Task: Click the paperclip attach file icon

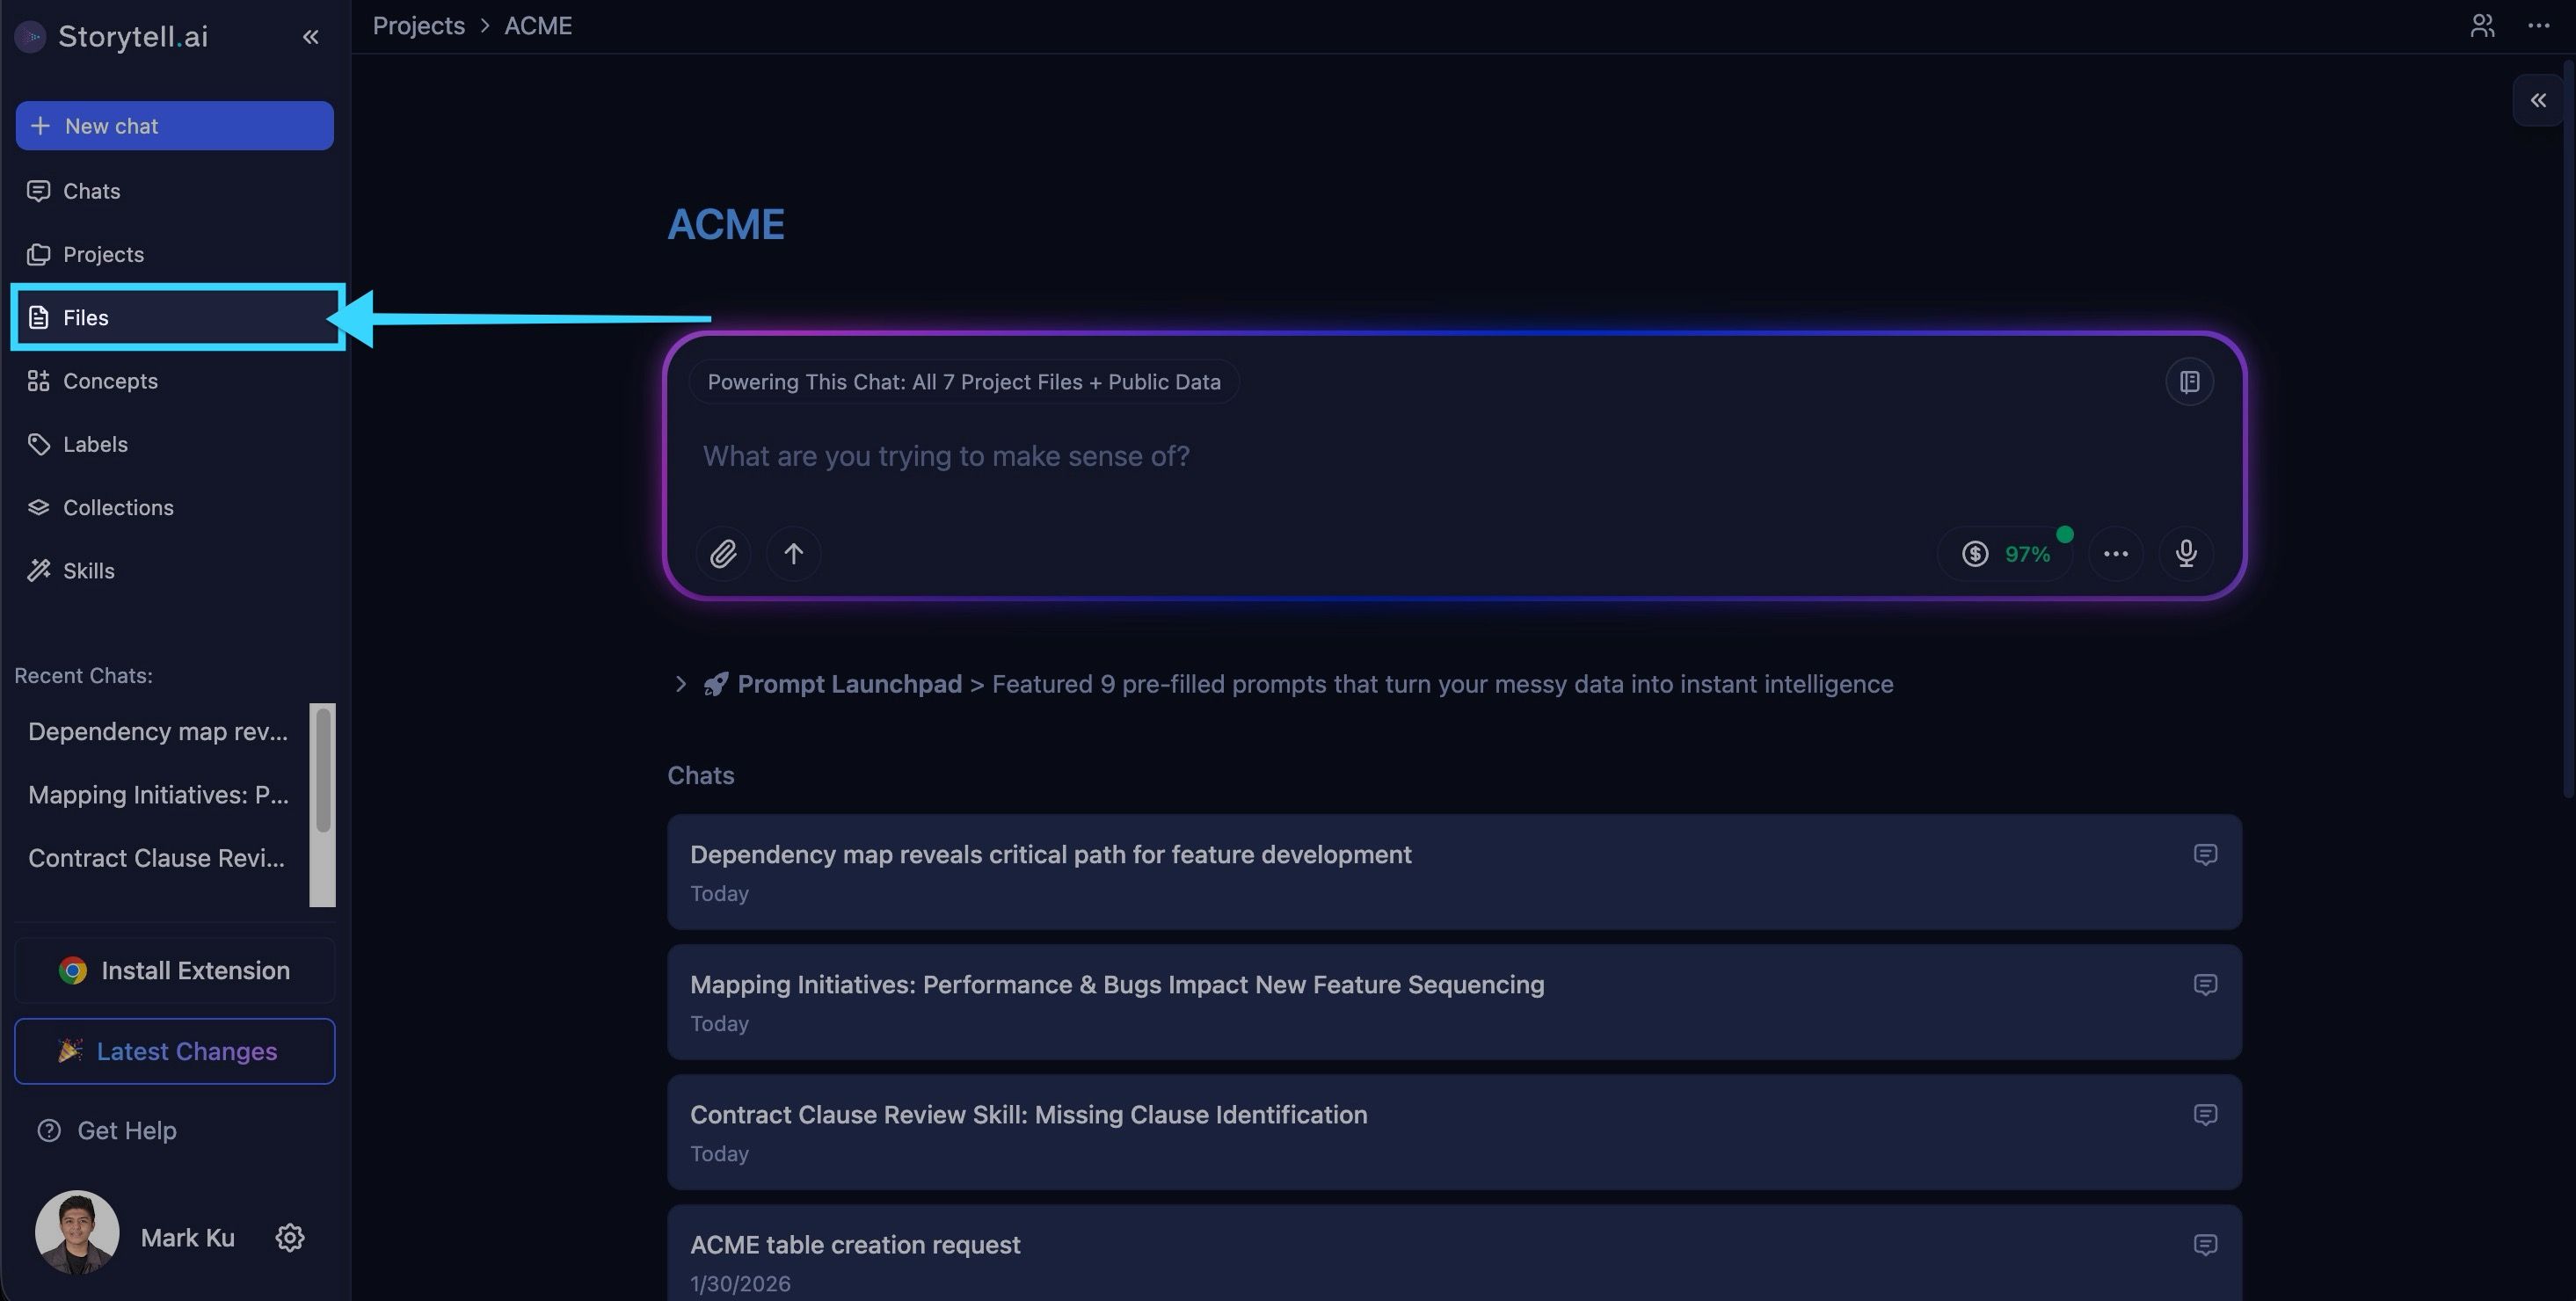Action: tap(723, 553)
